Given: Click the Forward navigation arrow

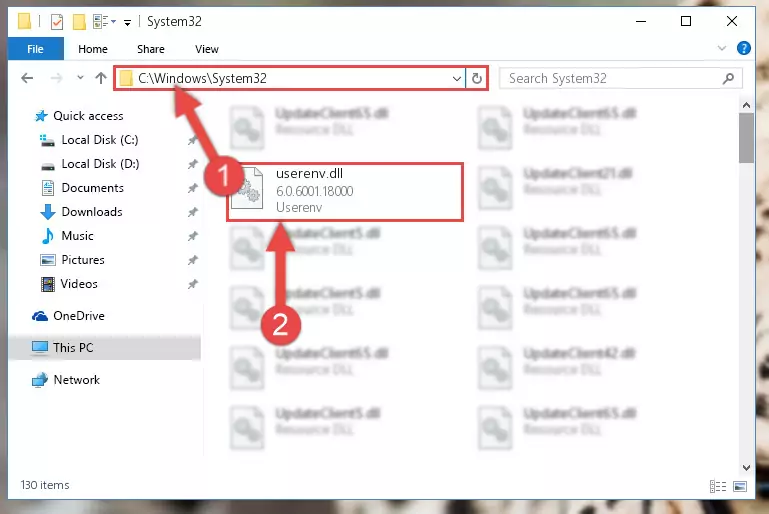Looking at the screenshot, I should tap(56, 78).
